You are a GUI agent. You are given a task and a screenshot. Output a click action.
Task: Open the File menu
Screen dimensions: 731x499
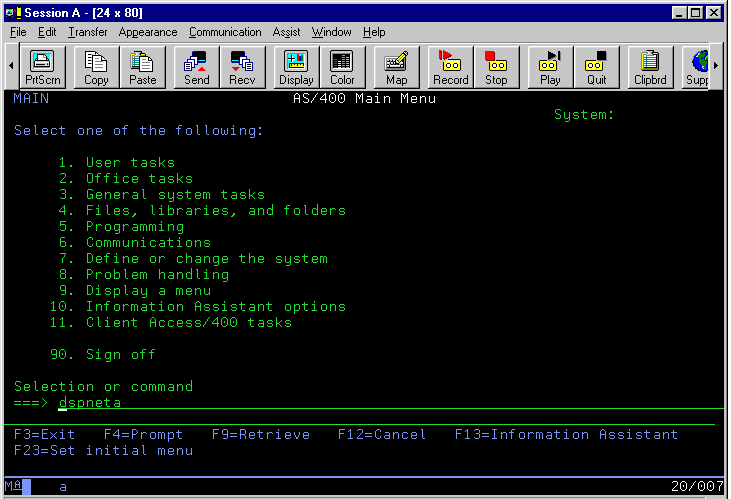click(18, 32)
